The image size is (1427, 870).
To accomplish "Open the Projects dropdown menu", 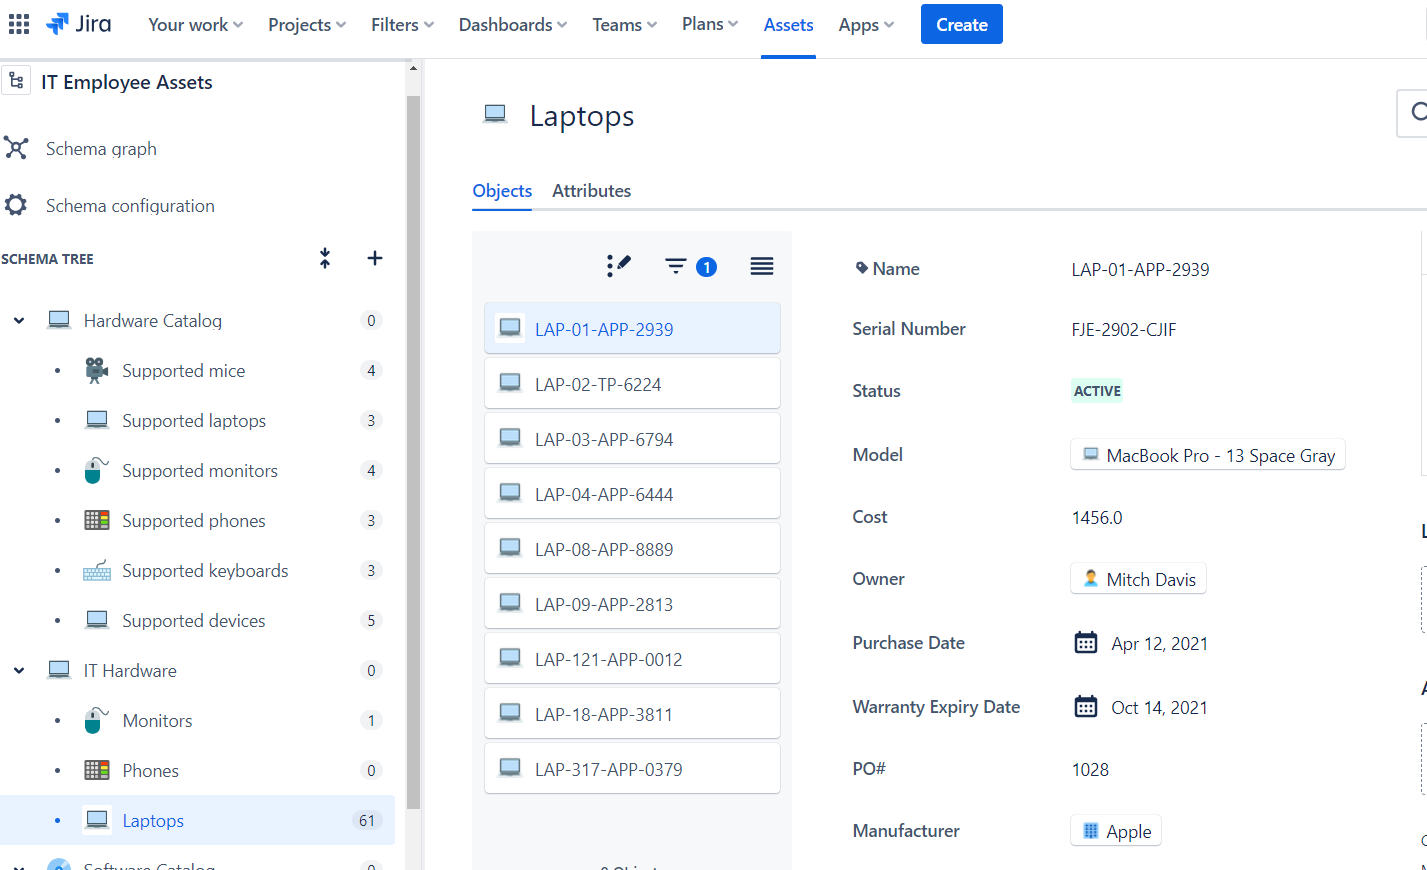I will click(306, 24).
